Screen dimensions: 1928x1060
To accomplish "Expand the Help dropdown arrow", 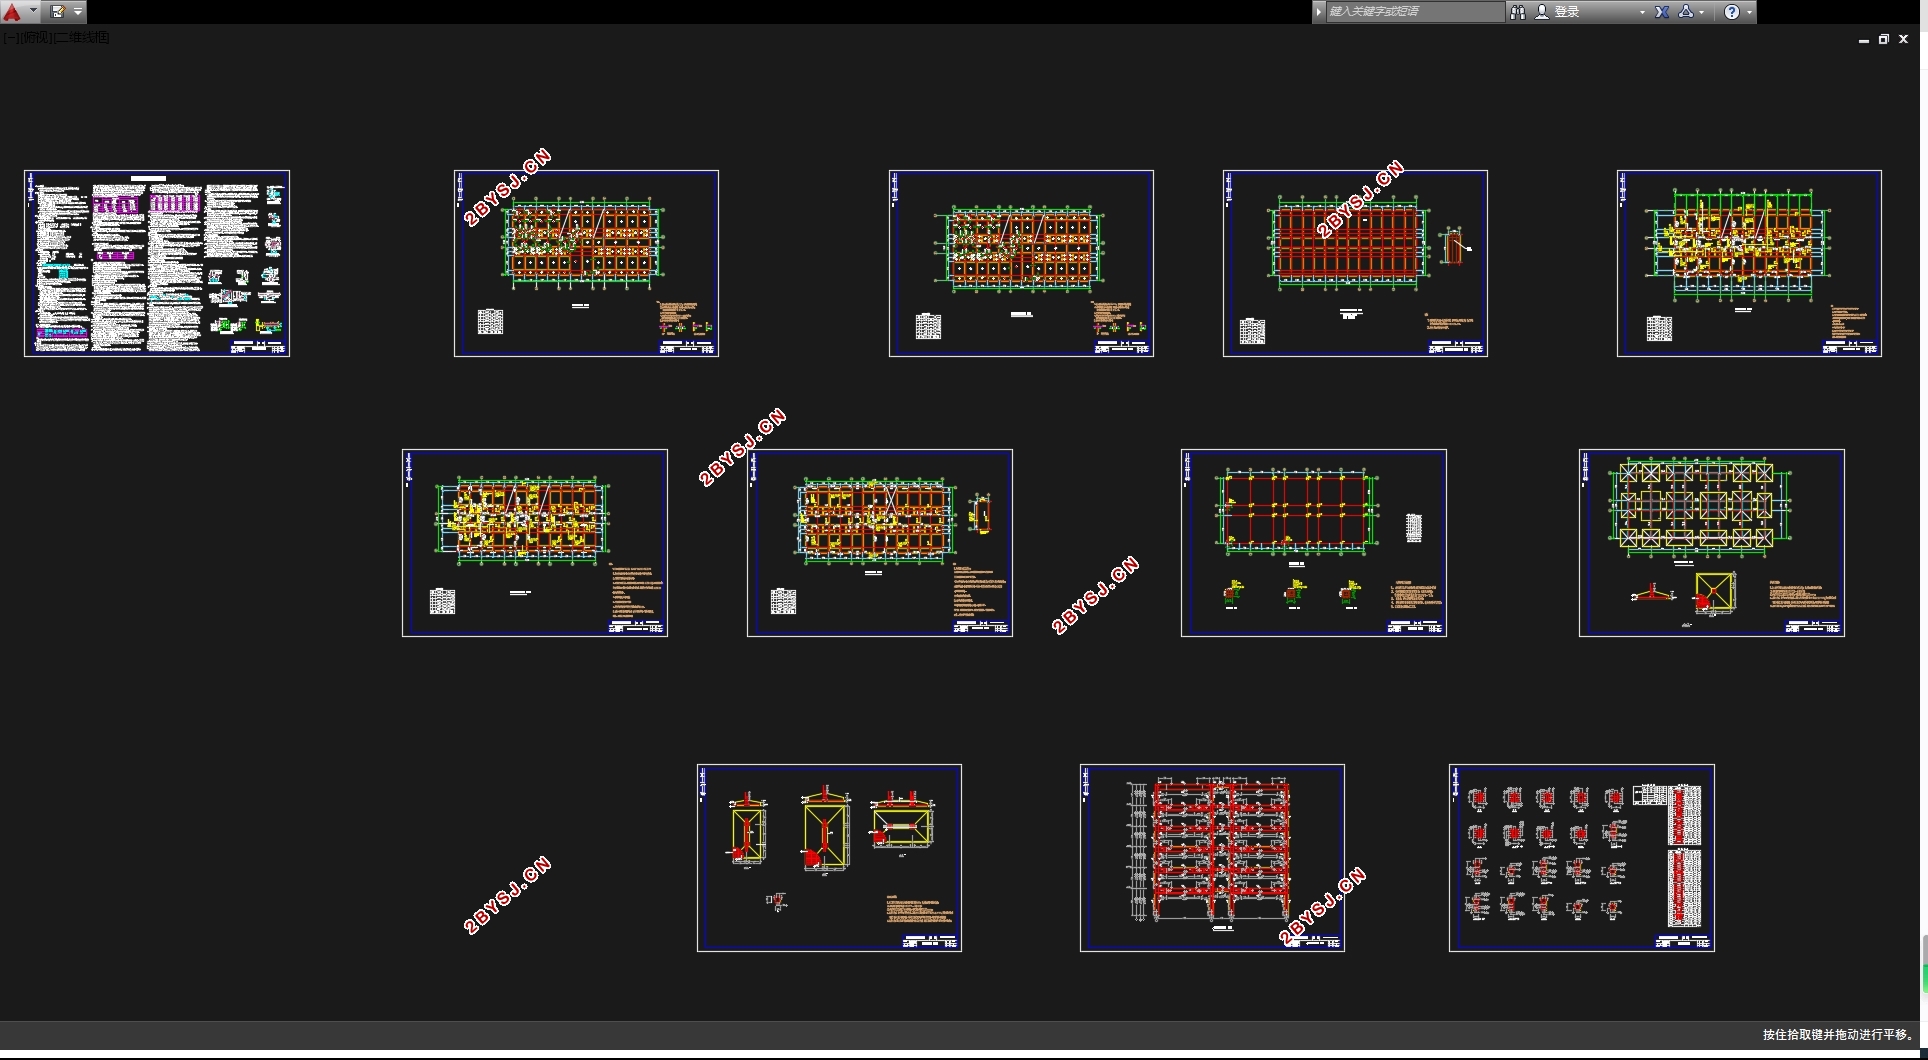I will [1749, 12].
